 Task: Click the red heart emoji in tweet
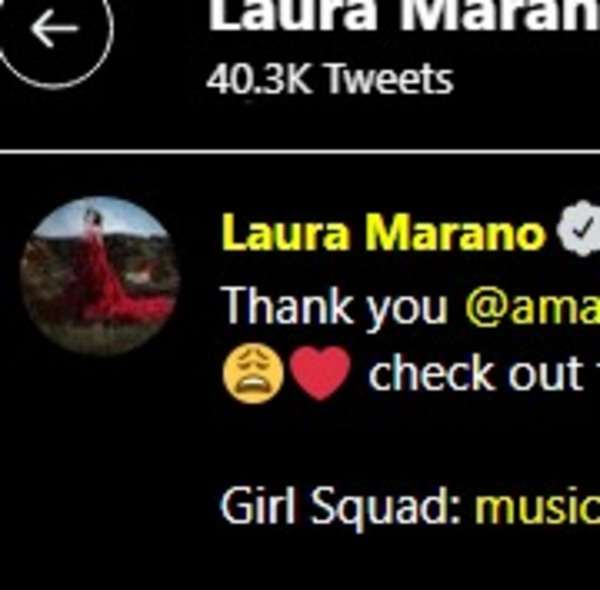point(320,373)
